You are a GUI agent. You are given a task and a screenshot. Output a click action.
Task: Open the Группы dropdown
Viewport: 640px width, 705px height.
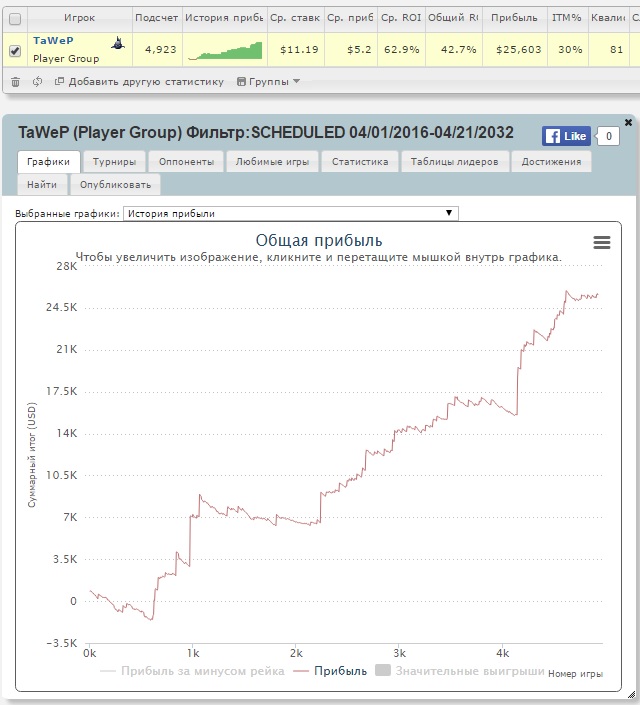coord(269,82)
